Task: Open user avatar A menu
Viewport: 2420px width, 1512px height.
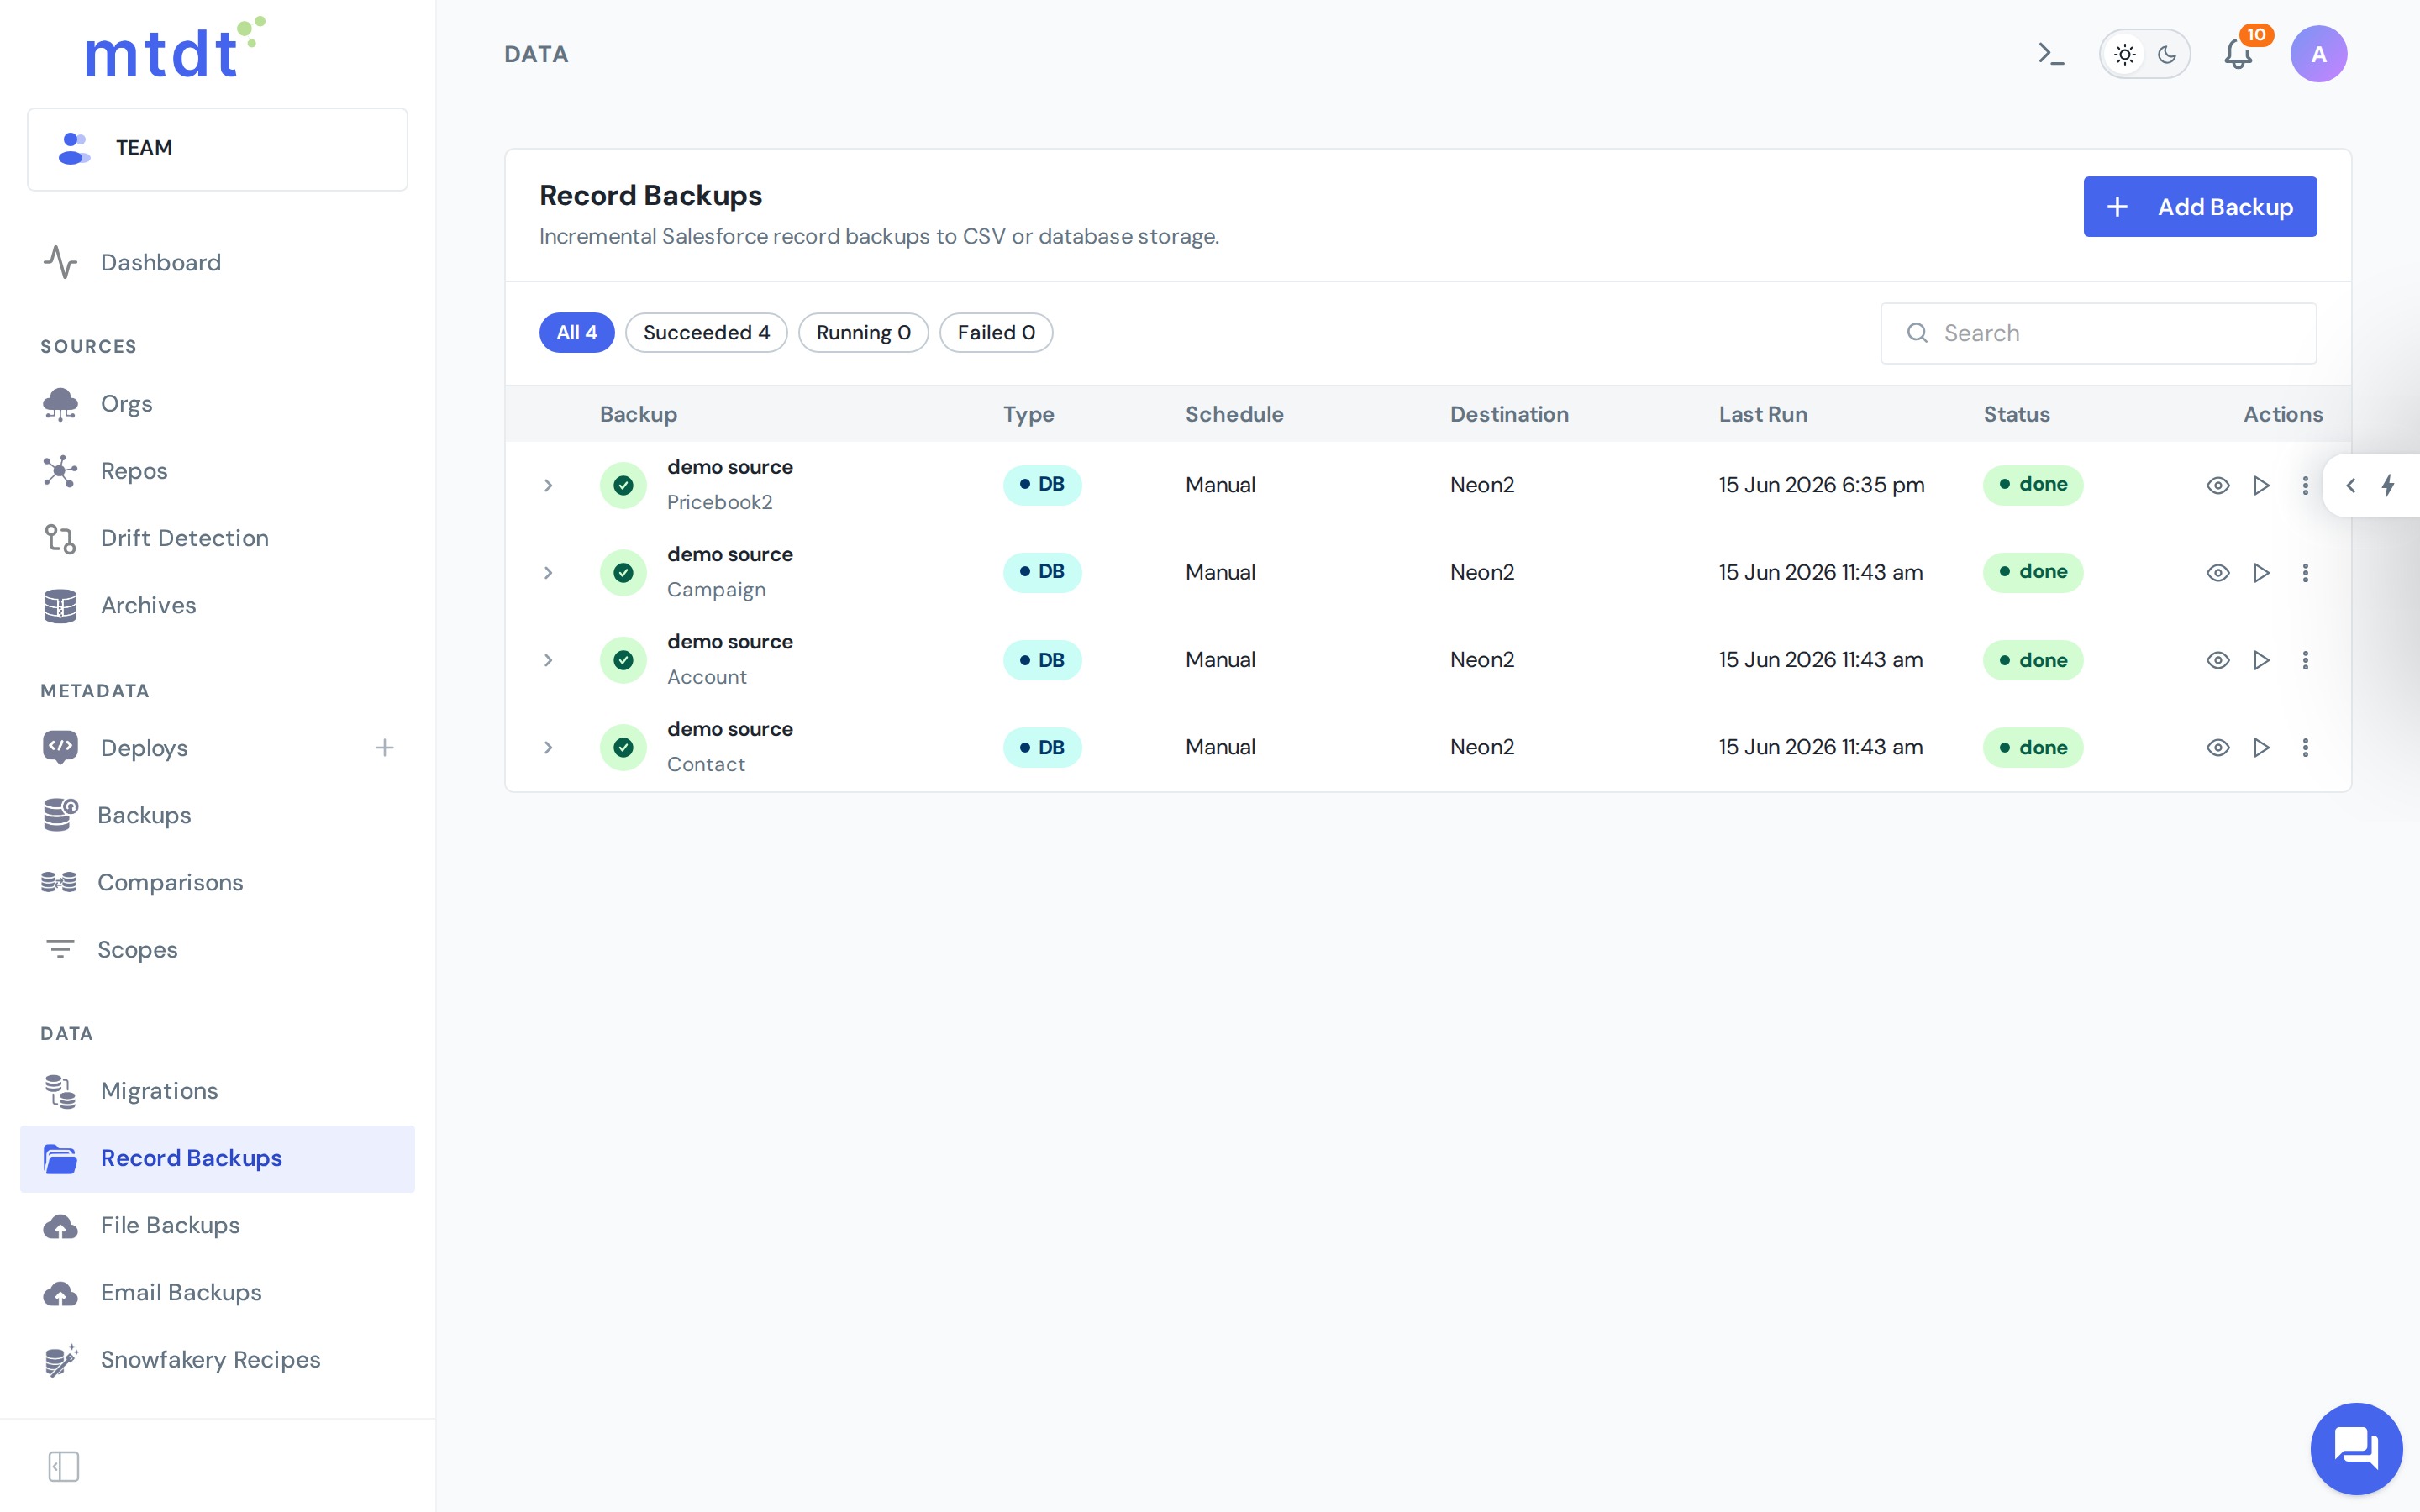Action: 2318,54
